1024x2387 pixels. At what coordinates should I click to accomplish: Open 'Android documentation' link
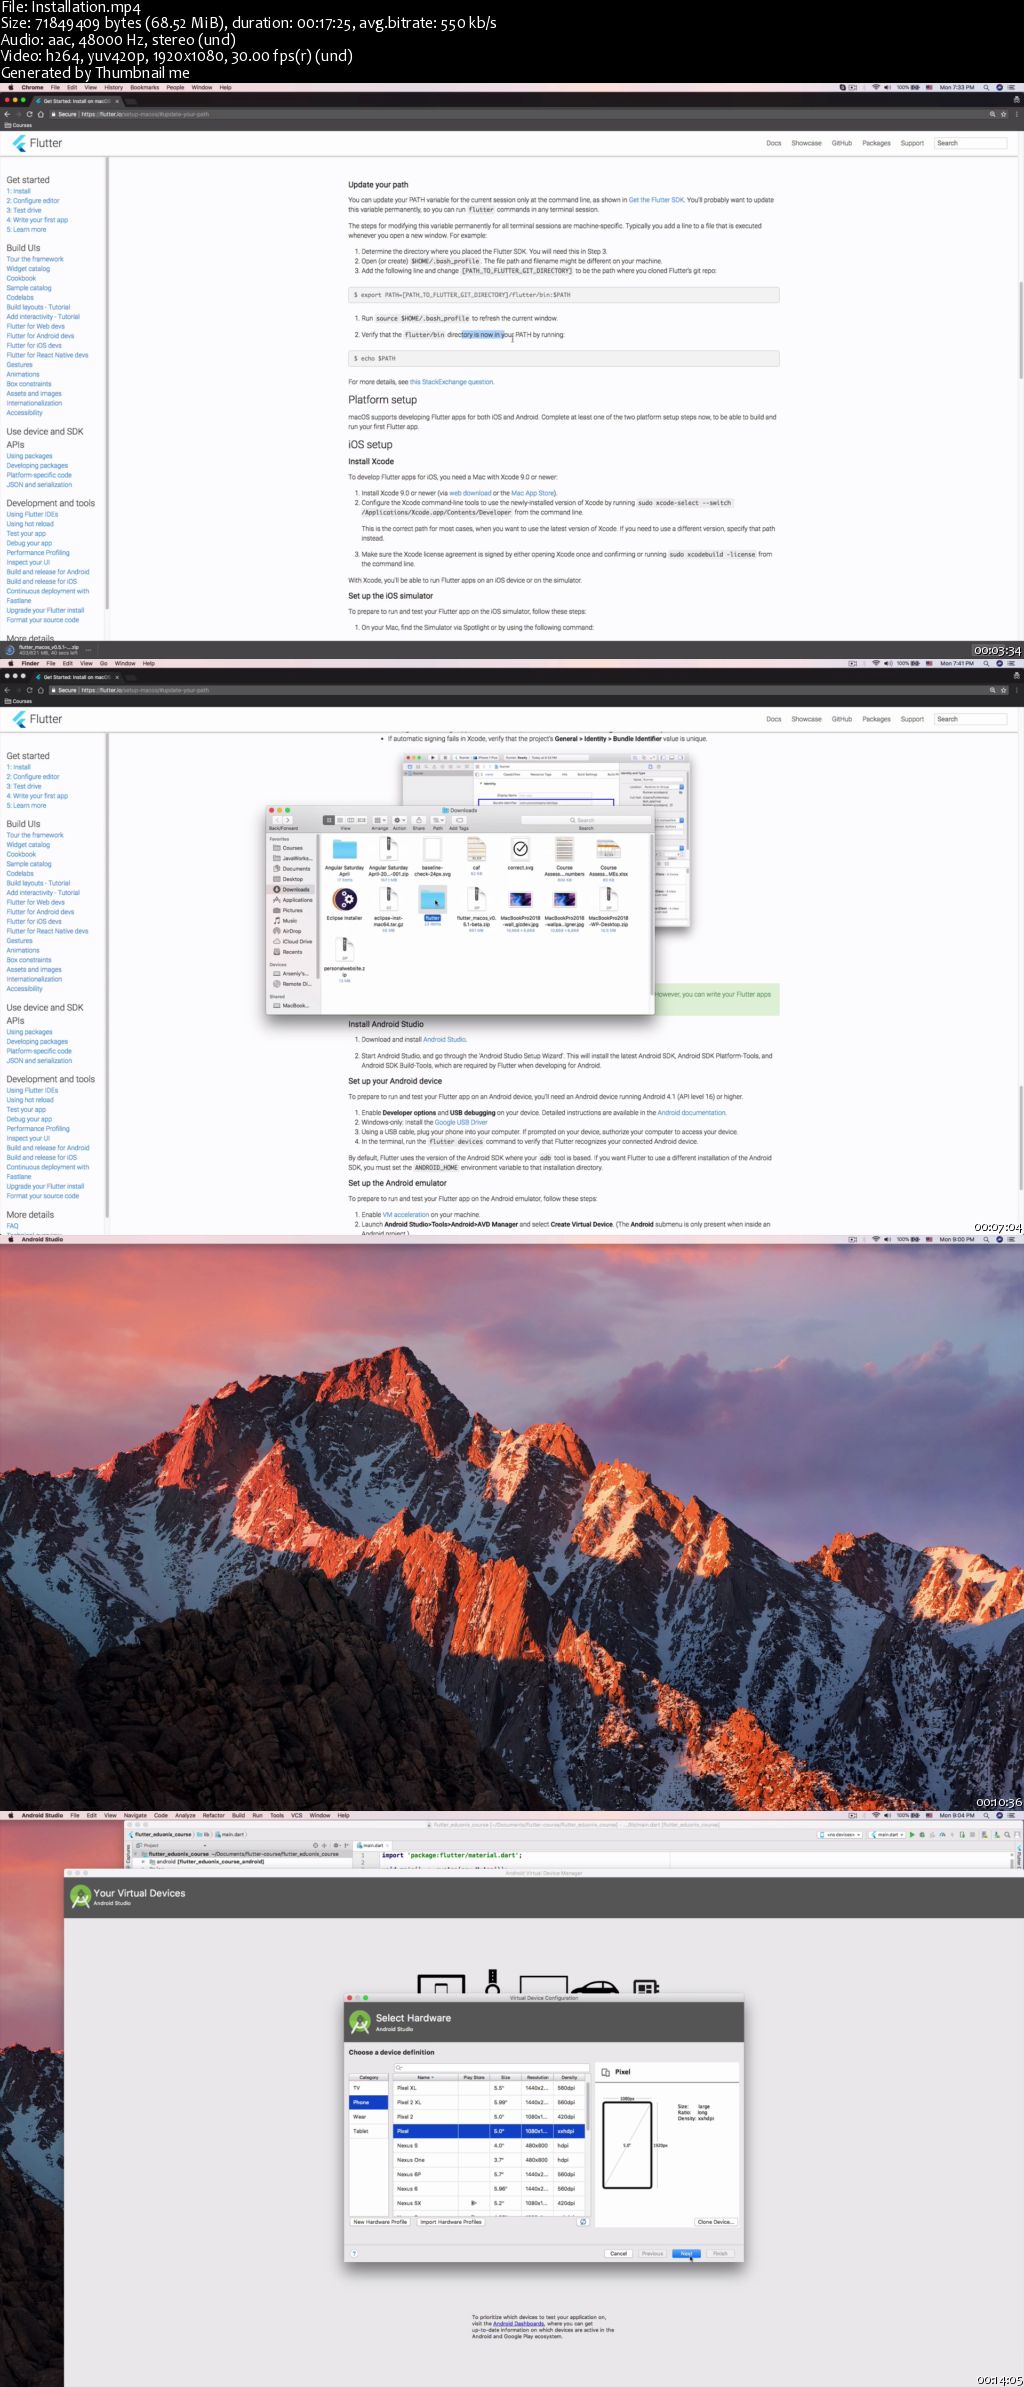point(691,1113)
